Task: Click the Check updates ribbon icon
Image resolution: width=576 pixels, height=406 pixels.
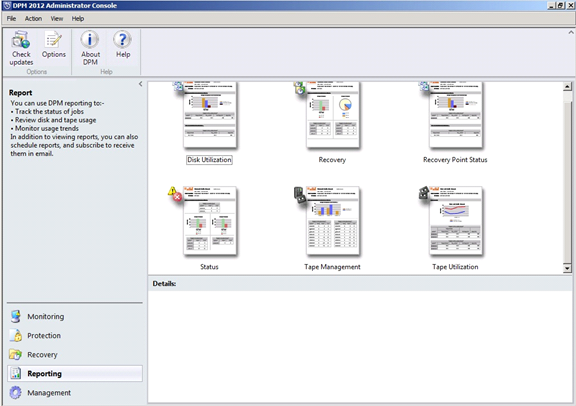Action: pyautogui.click(x=21, y=39)
